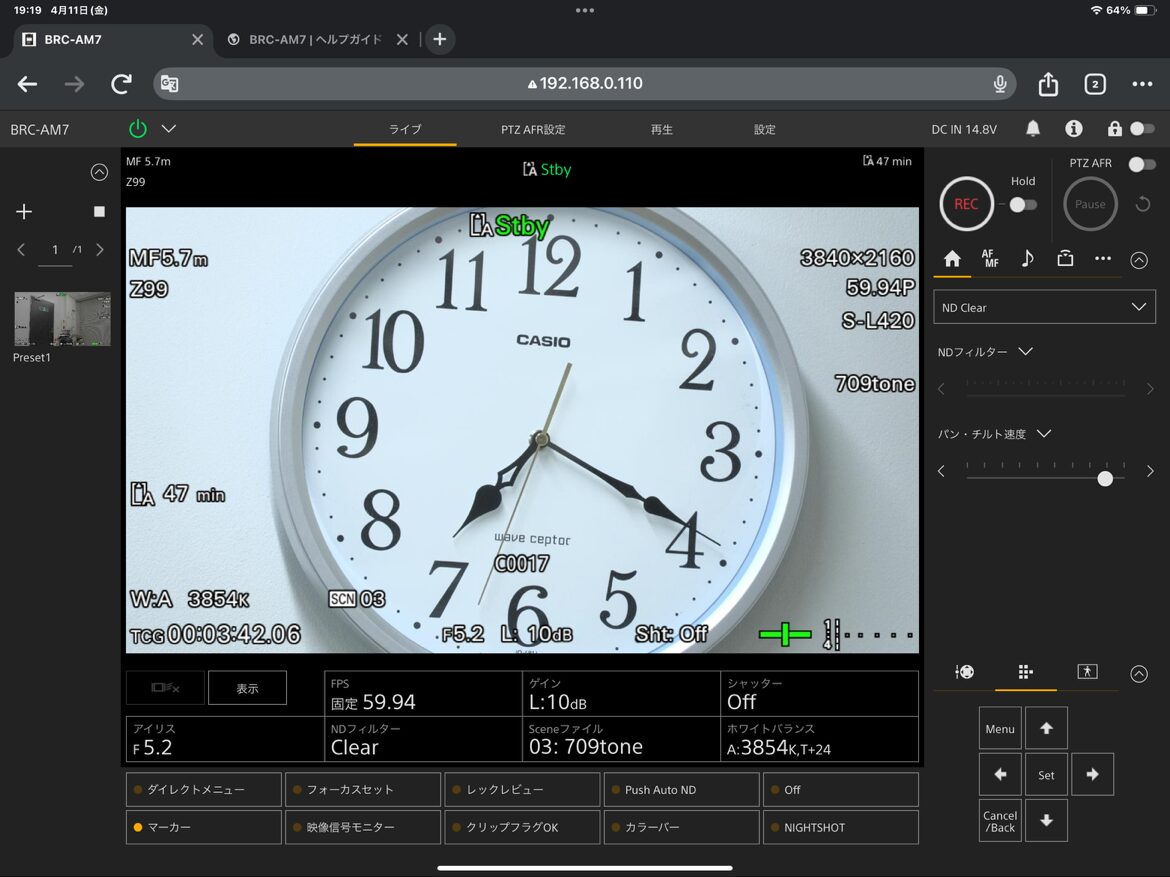Open the 設定 tab
Screen dimensions: 1170x877
pyautogui.click(x=764, y=129)
